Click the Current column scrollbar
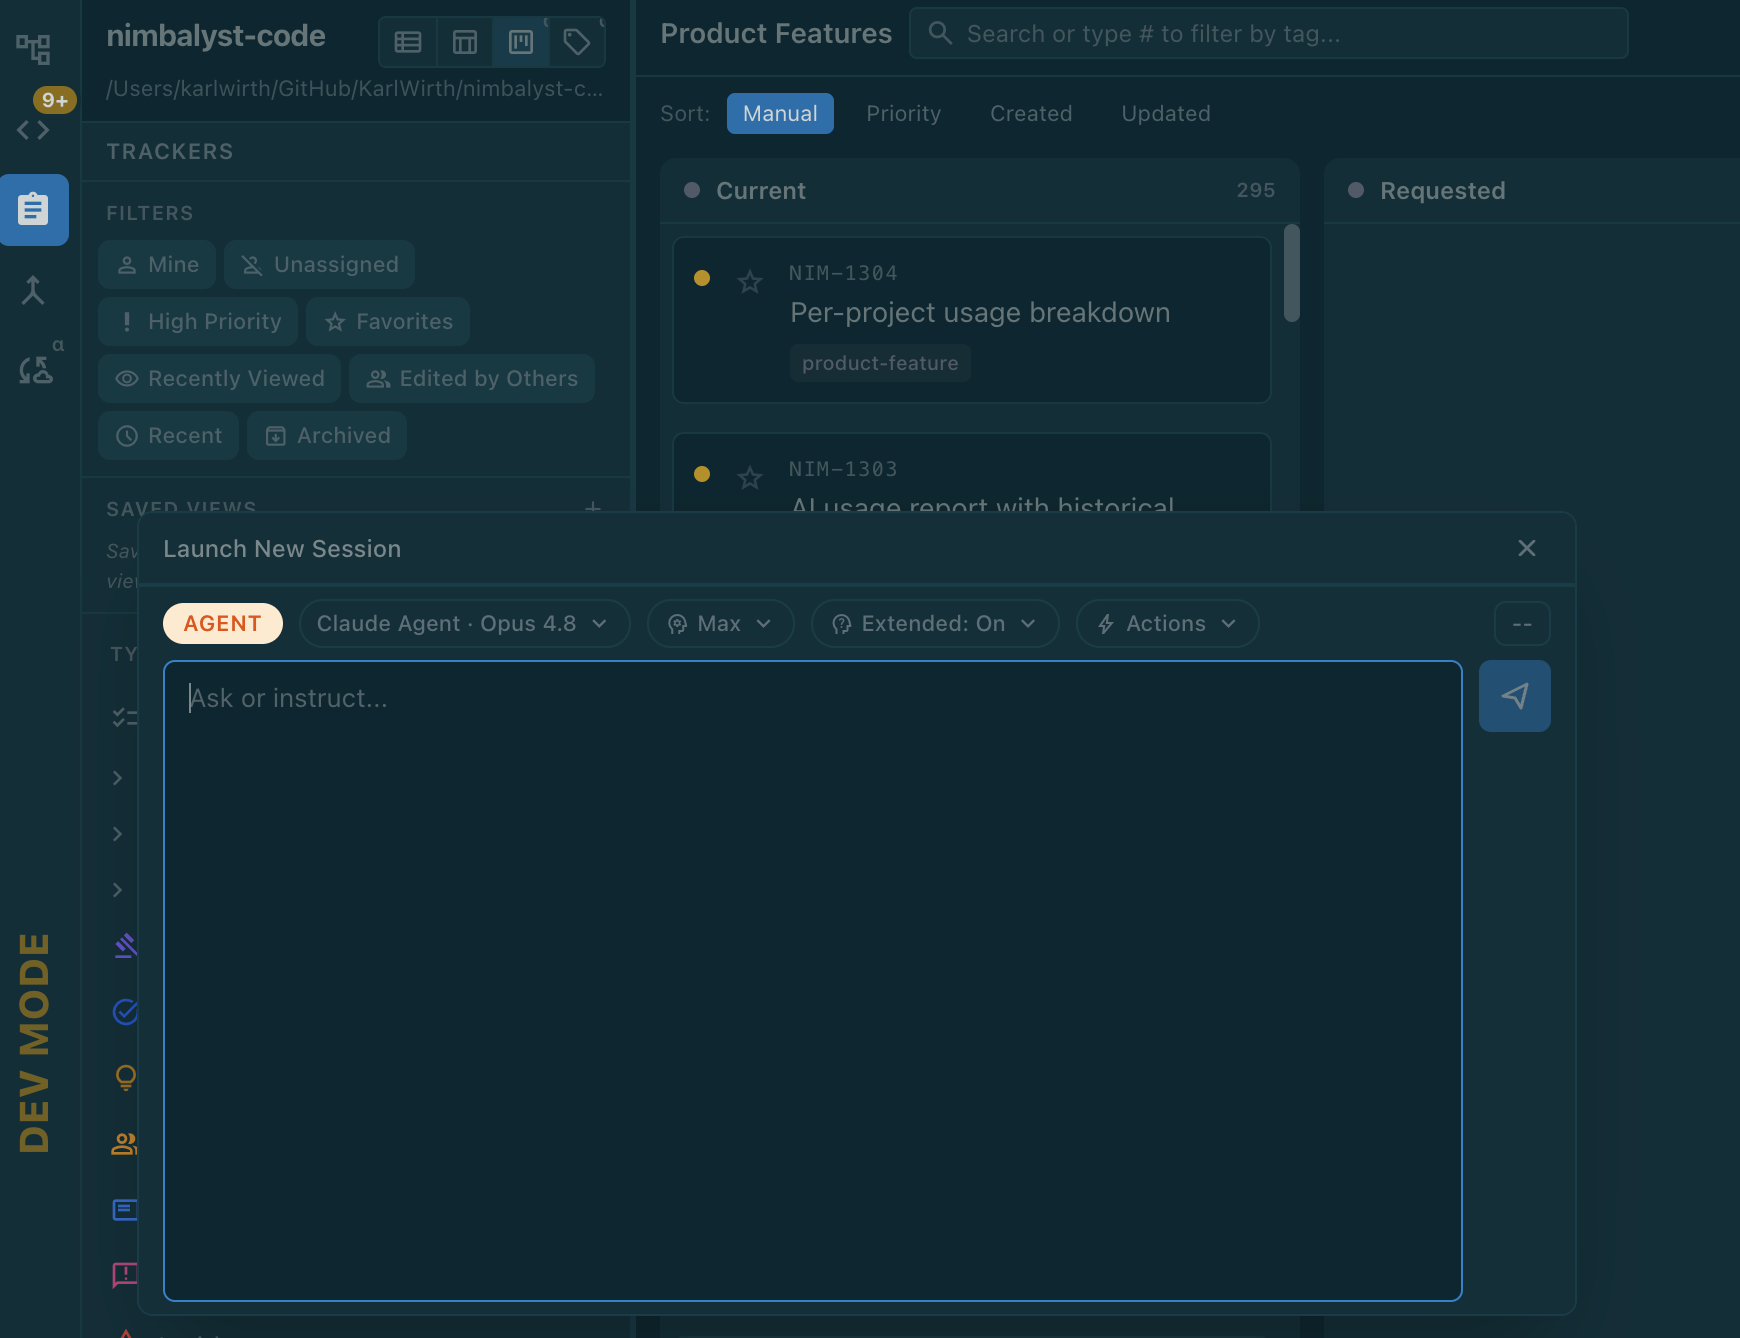This screenshot has height=1338, width=1740. coord(1292,273)
